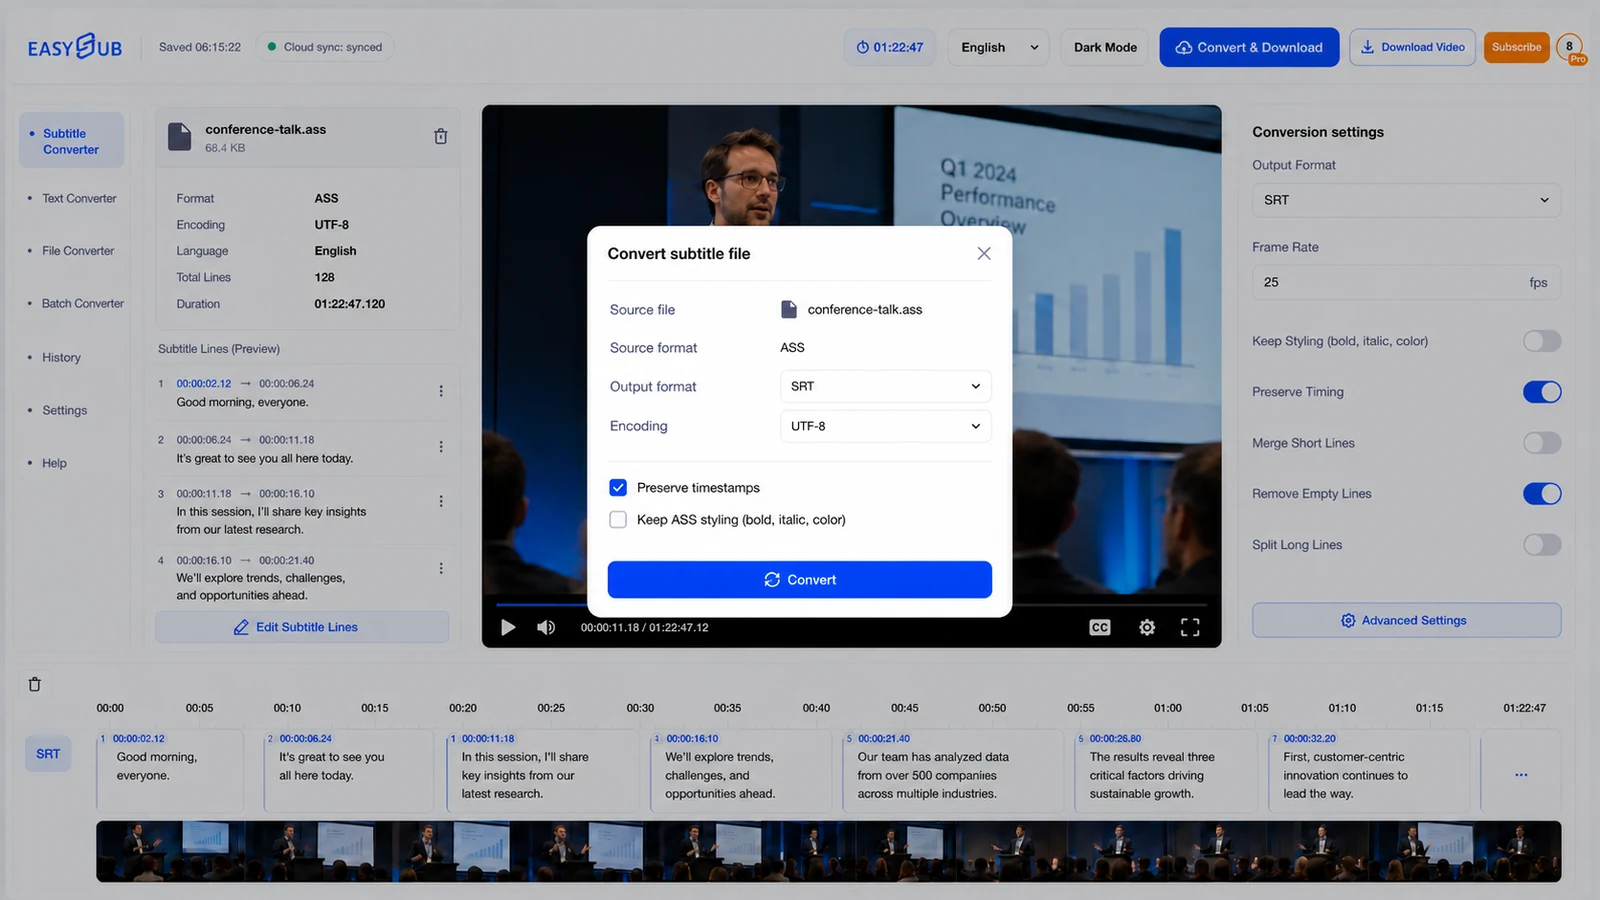1600x900 pixels.
Task: Disable Remove Empty Lines toggle
Action: (x=1542, y=494)
